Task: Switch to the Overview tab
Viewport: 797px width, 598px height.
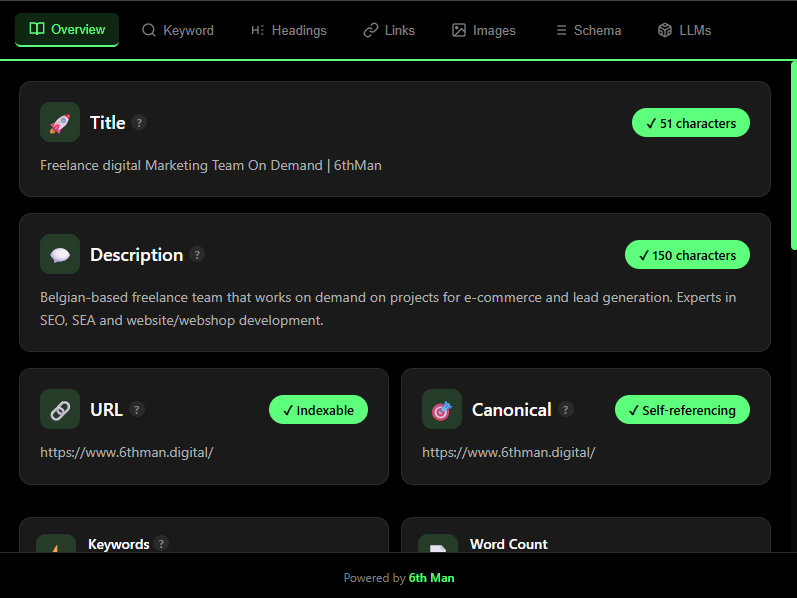Action: 67,29
